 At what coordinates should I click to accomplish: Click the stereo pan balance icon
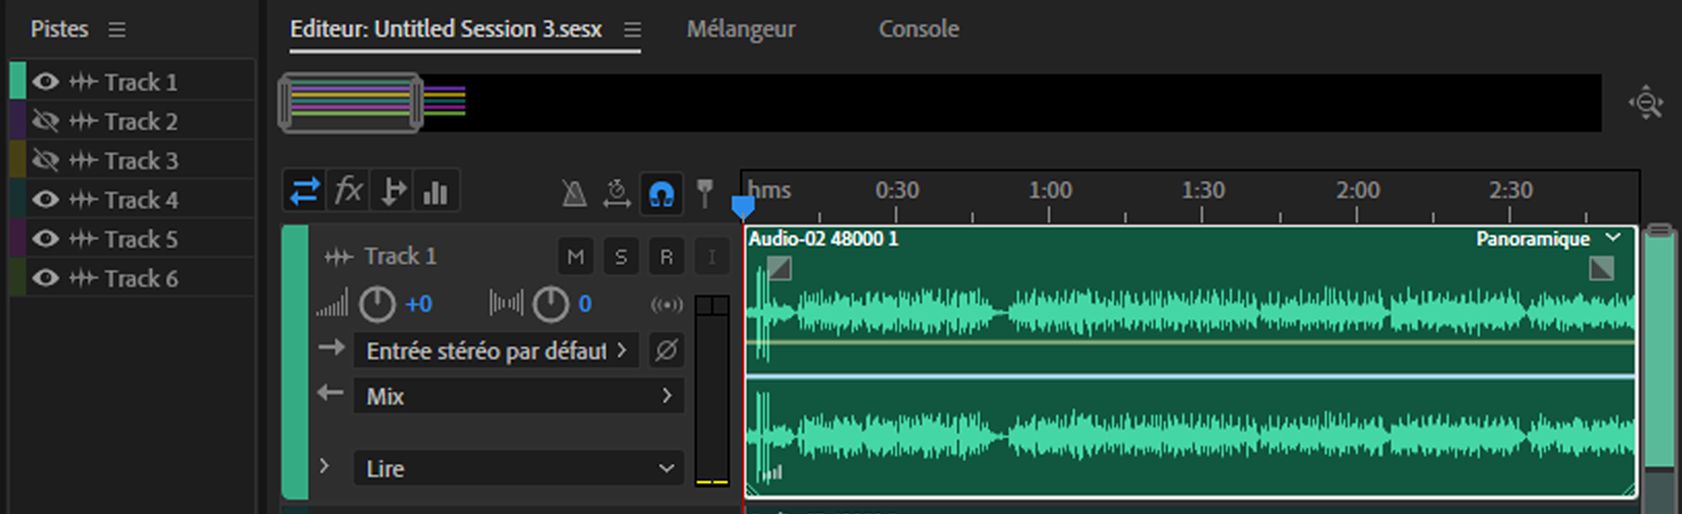click(x=506, y=303)
